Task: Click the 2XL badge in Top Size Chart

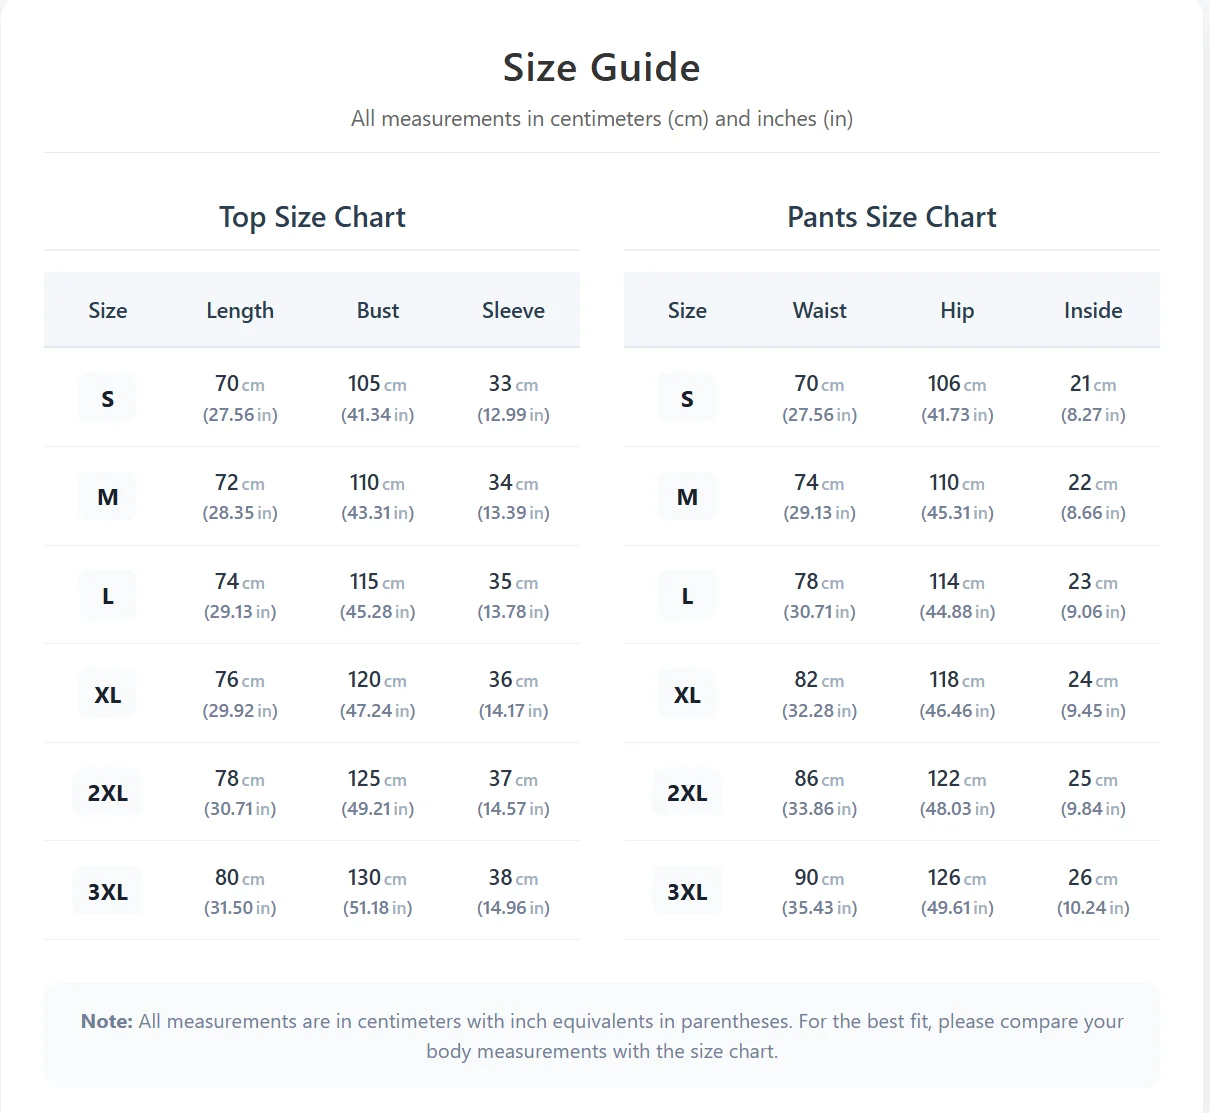Action: [108, 793]
